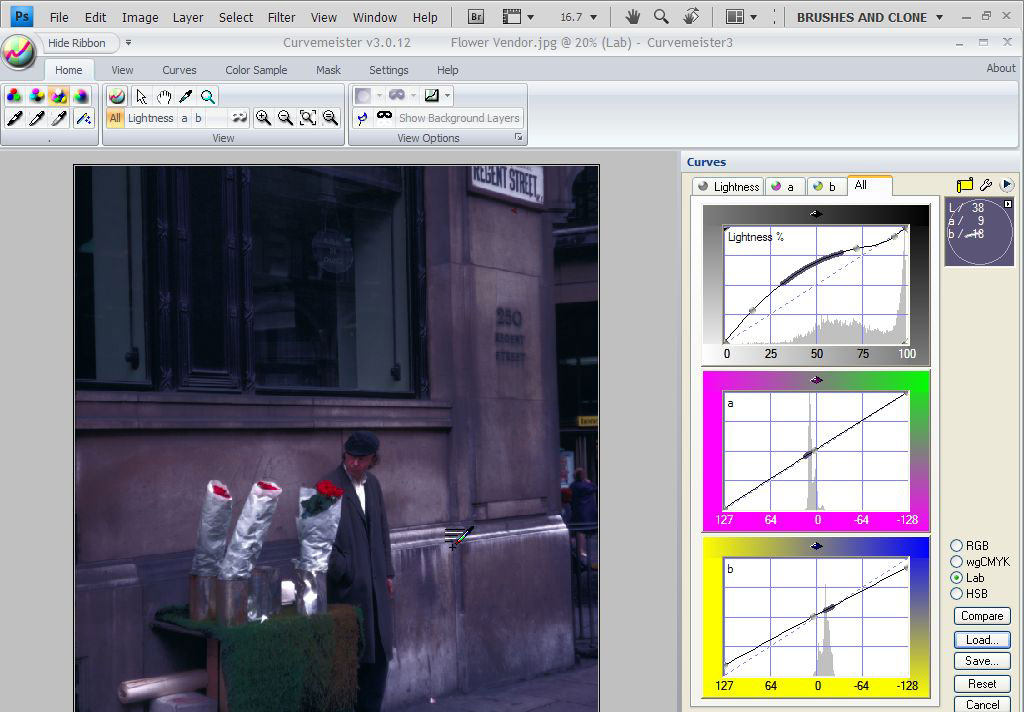Screen dimensions: 1024x712
Task: Select the Lab radio button
Action: click(x=957, y=577)
